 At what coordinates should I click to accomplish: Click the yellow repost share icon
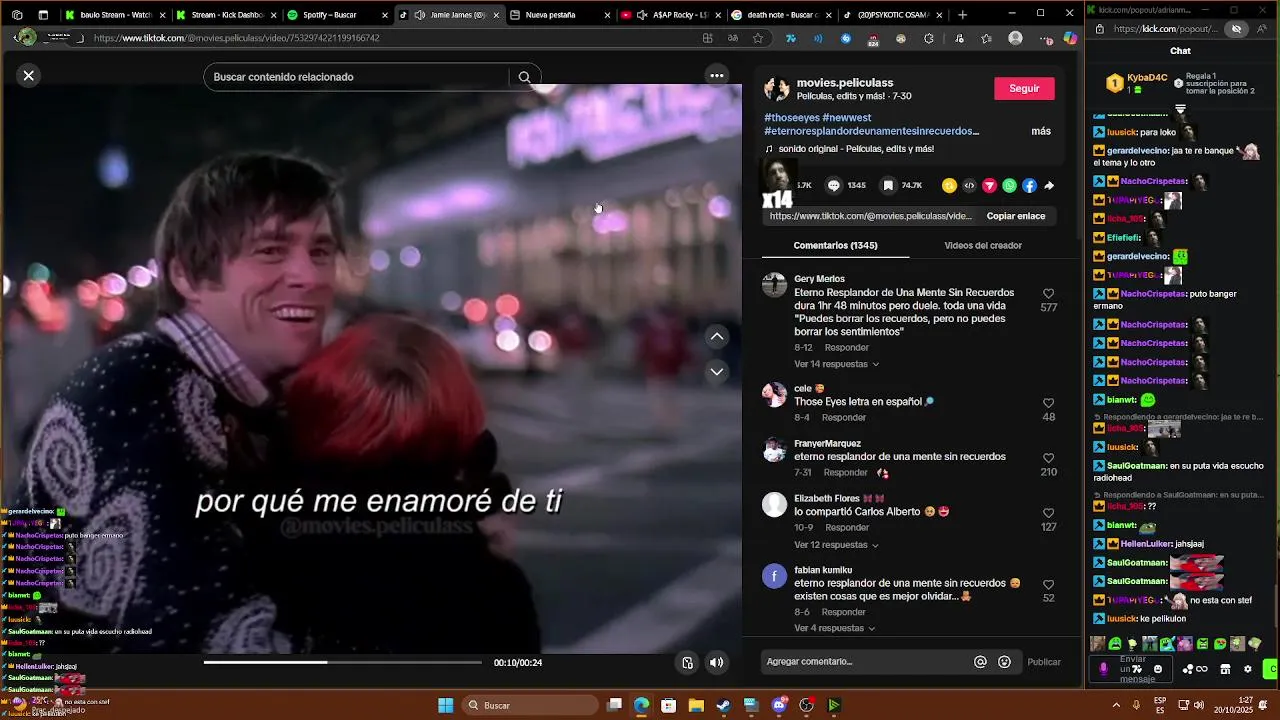(x=949, y=185)
